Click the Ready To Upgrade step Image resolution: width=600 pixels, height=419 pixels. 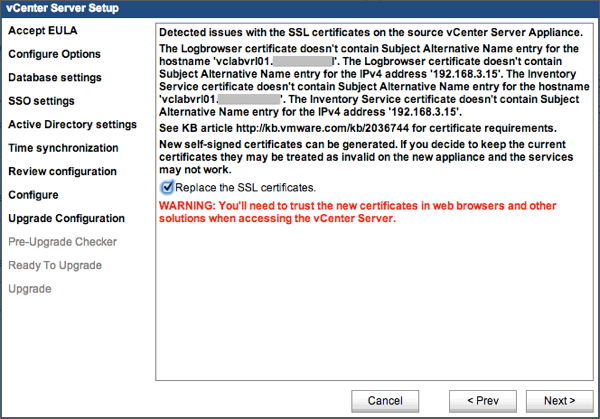[x=55, y=265]
